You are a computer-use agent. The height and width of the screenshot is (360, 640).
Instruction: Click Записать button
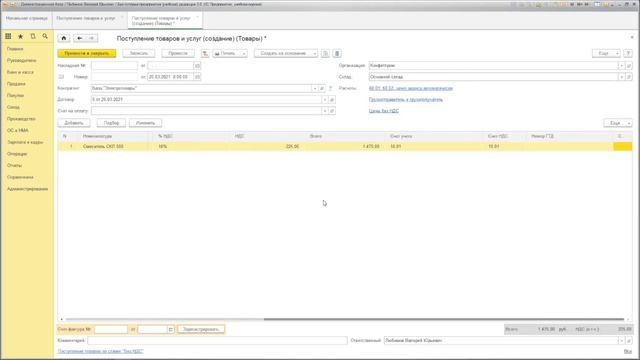(139, 53)
